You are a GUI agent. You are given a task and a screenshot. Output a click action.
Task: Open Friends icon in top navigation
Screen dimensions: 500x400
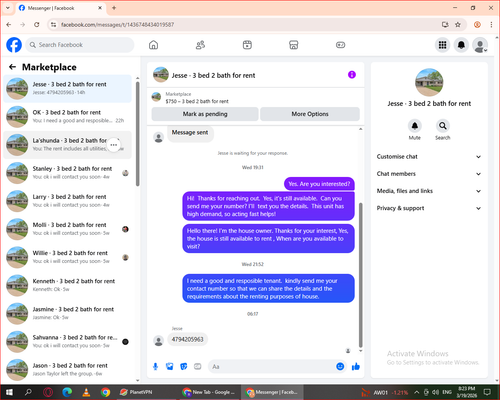click(x=200, y=45)
